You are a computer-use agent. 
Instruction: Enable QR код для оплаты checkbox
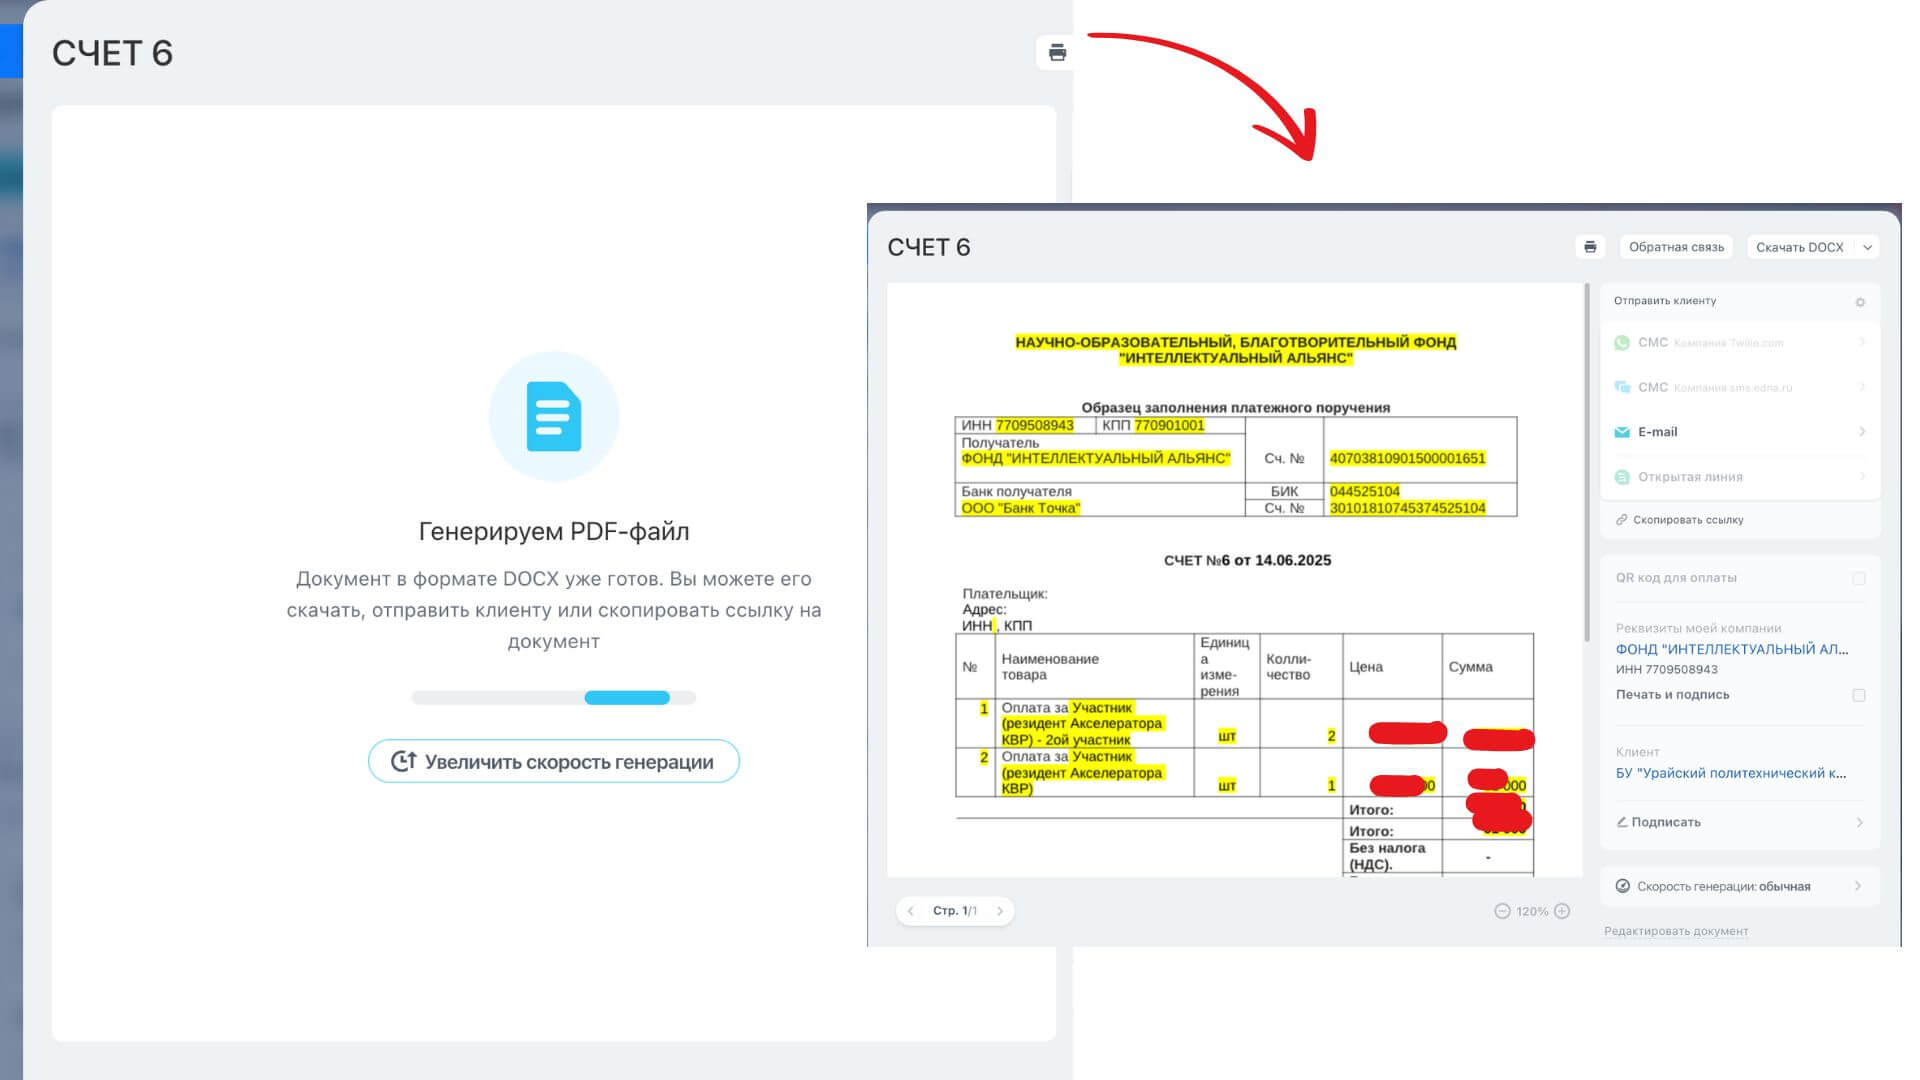(1859, 578)
